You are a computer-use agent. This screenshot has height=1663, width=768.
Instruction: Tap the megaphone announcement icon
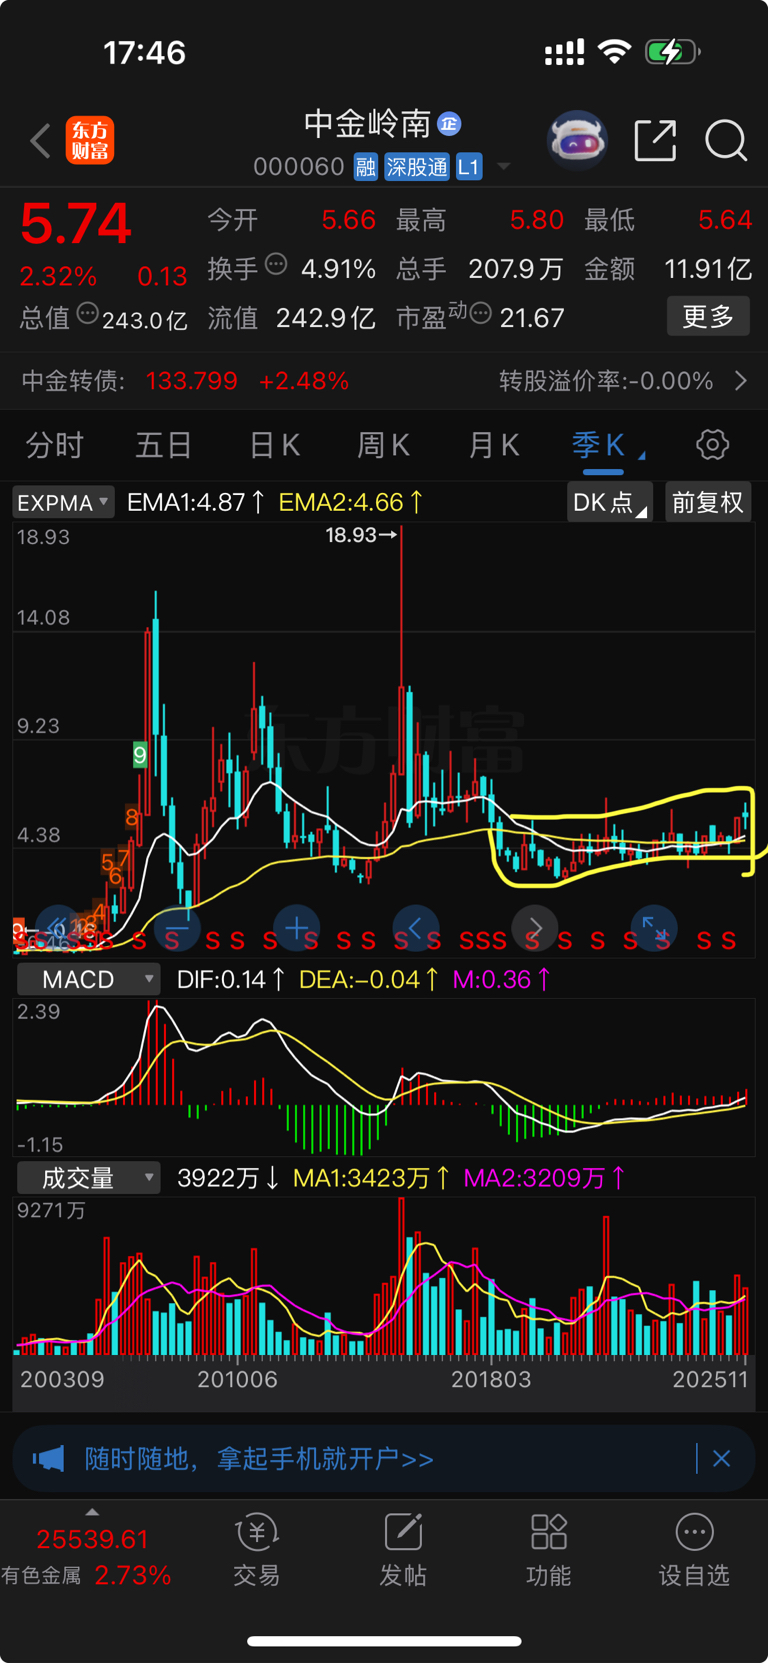click(x=48, y=1459)
